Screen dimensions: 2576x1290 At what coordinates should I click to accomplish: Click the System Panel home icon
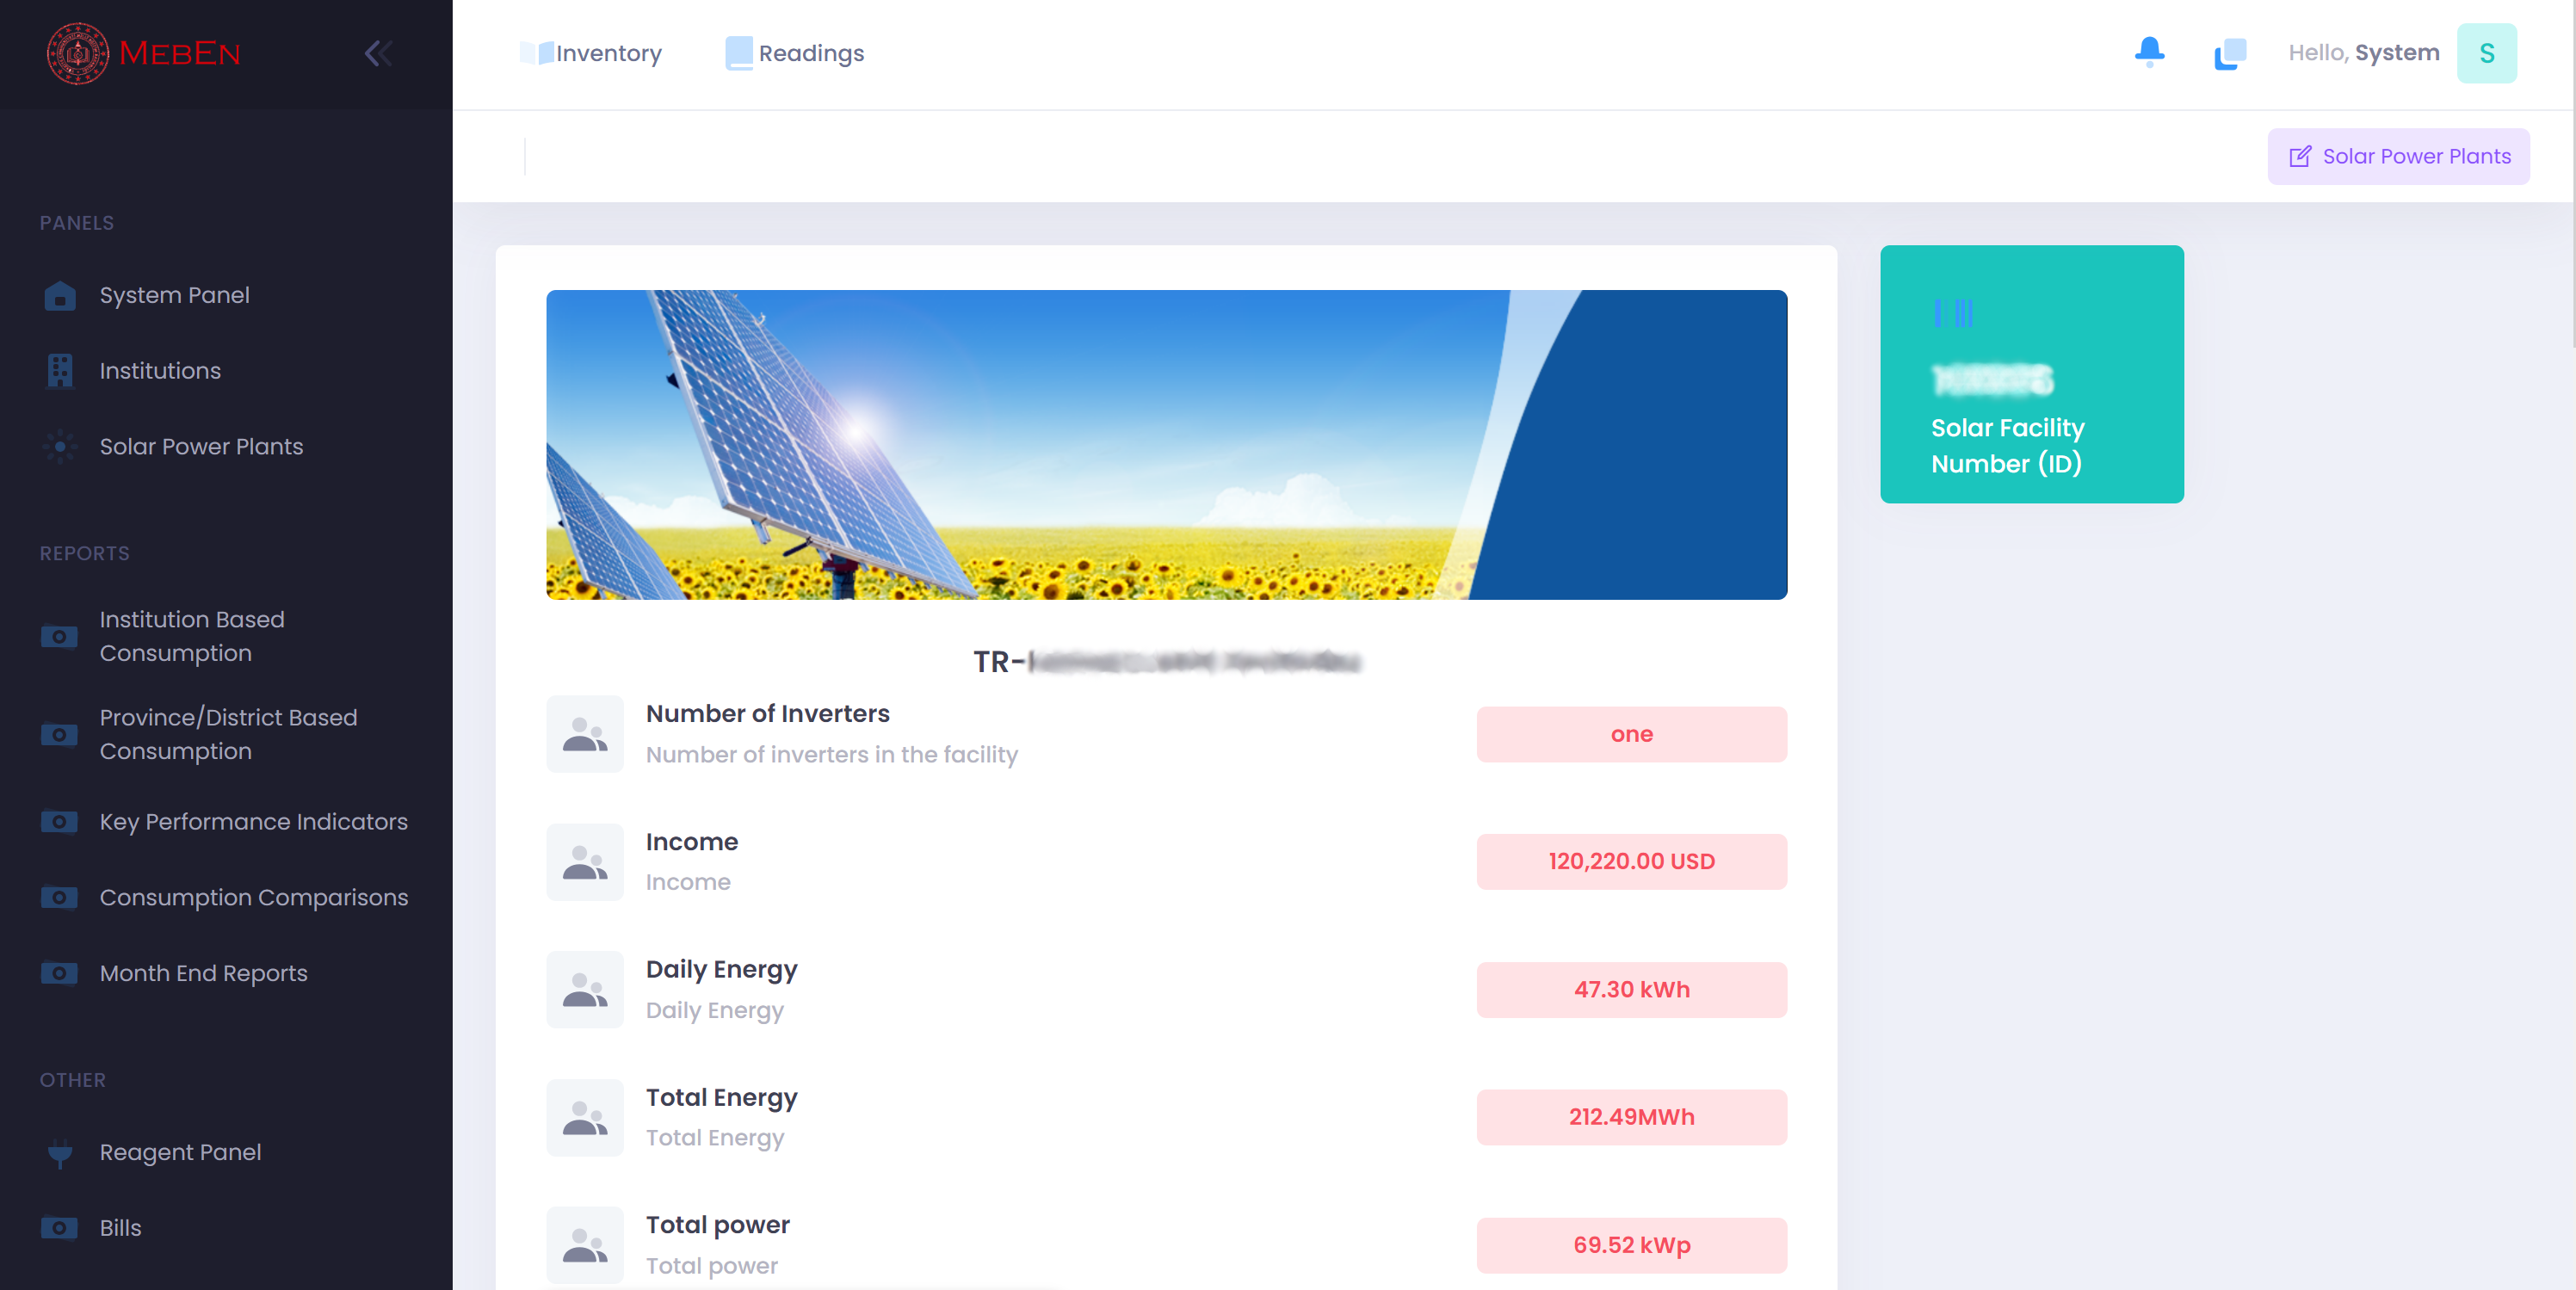coord(60,295)
